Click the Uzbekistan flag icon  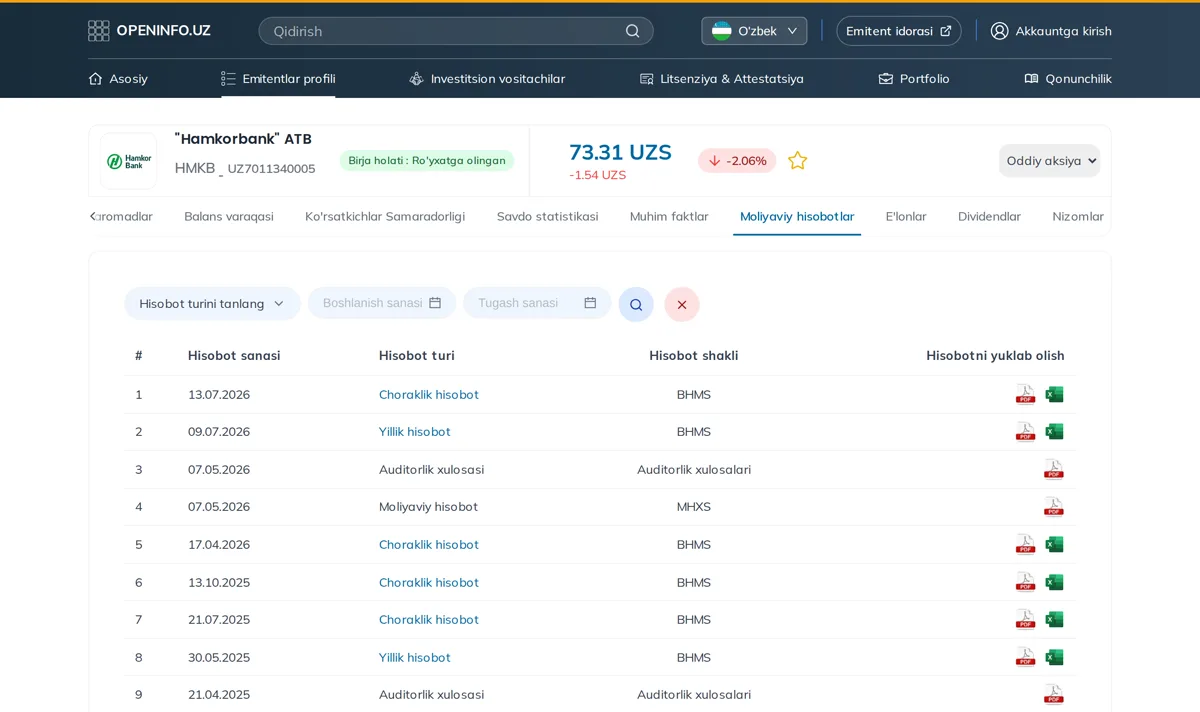click(721, 31)
